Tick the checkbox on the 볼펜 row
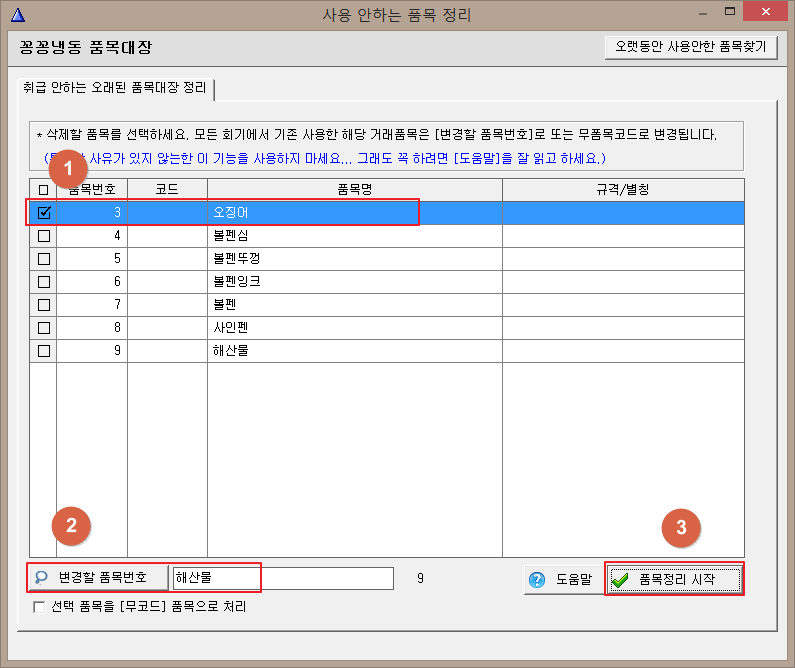Screen dimensions: 795x668 (44, 305)
